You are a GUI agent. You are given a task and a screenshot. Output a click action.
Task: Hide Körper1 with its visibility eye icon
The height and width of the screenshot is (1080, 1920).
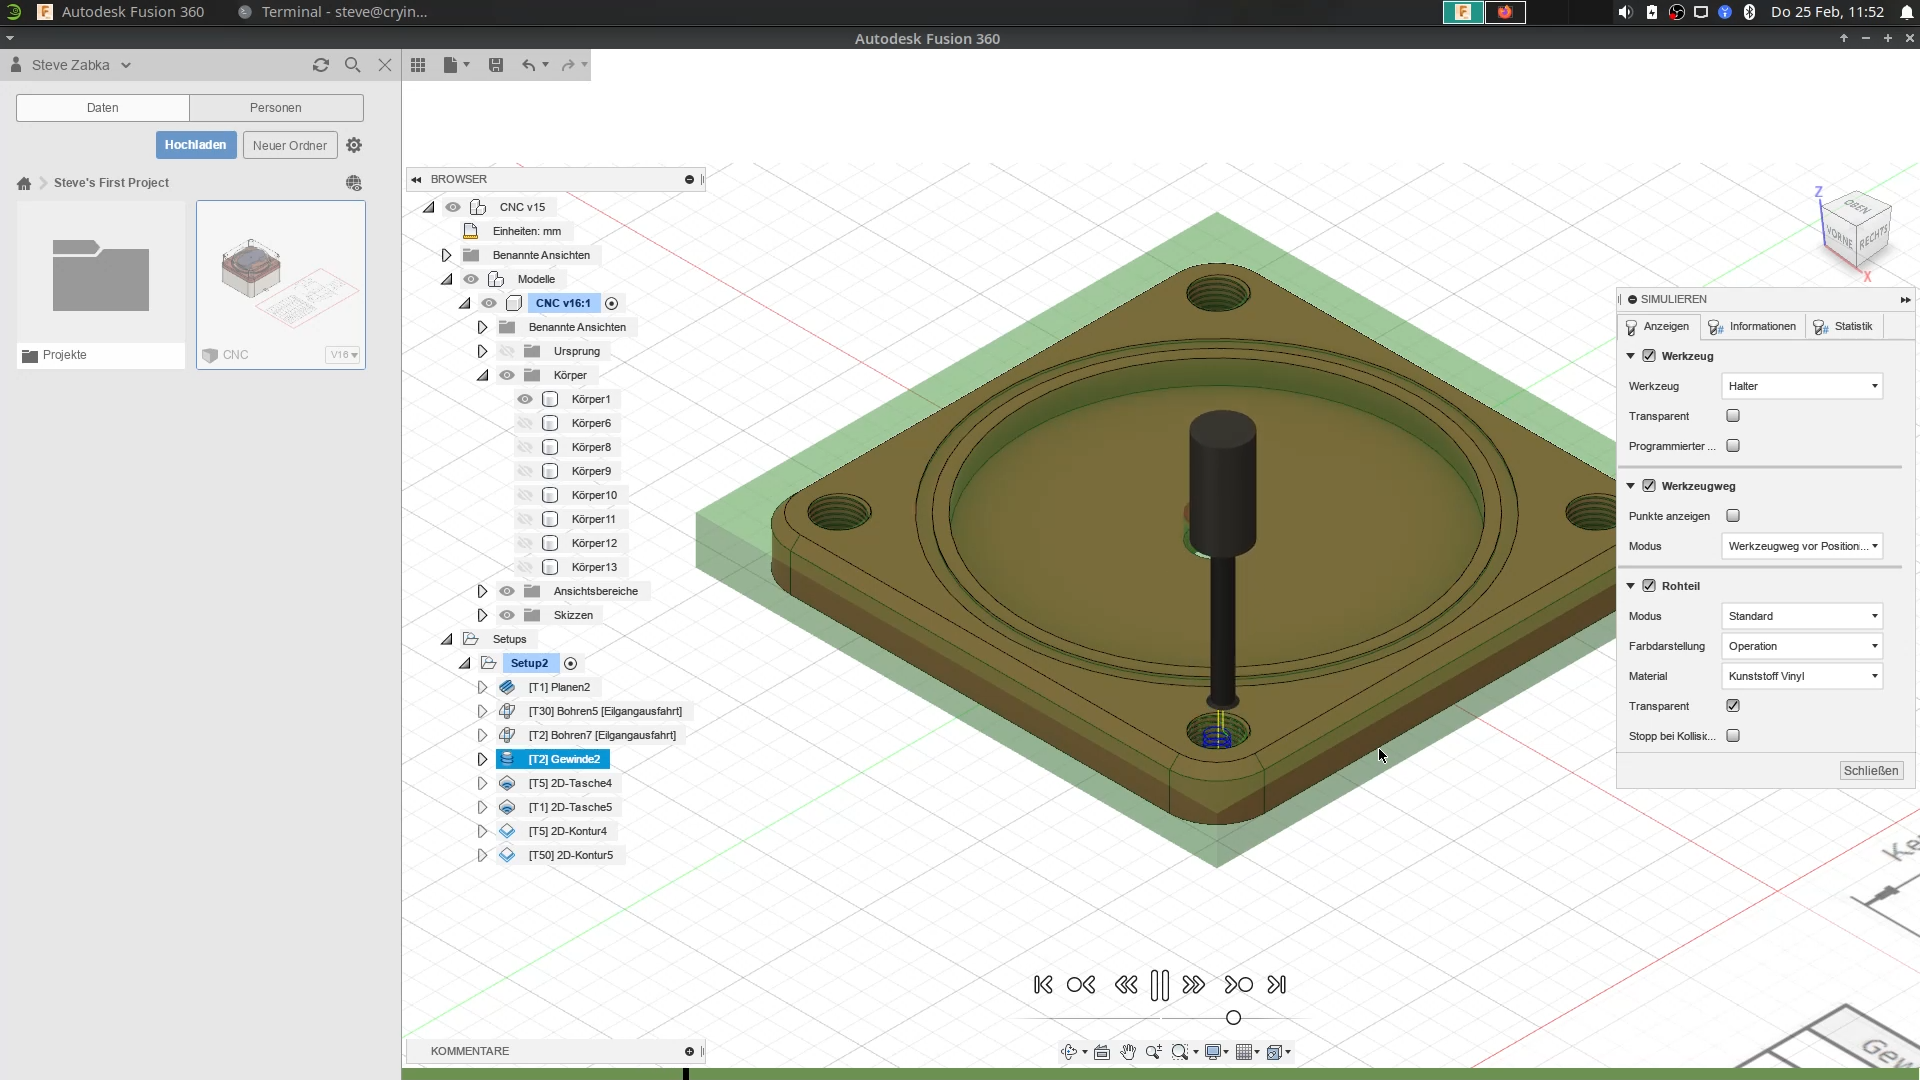[526, 398]
